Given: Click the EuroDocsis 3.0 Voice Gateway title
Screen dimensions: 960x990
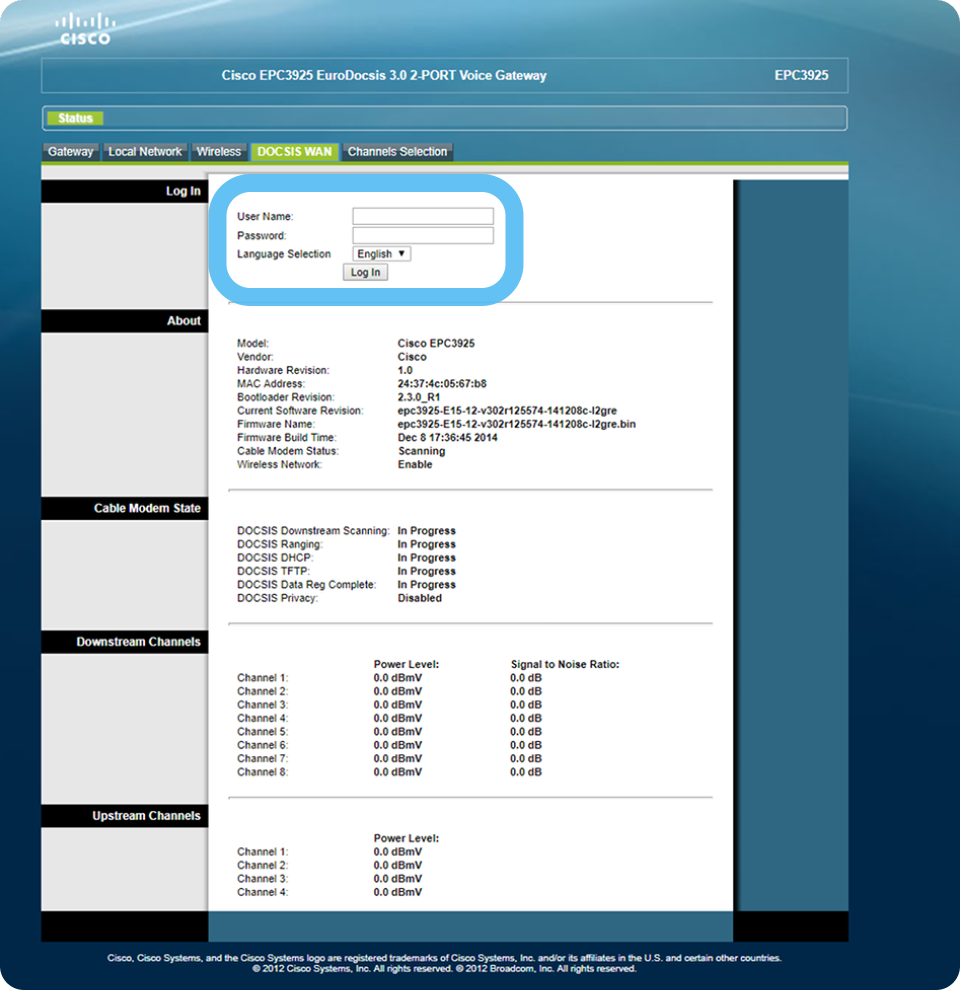Looking at the screenshot, I should pyautogui.click(x=384, y=75).
